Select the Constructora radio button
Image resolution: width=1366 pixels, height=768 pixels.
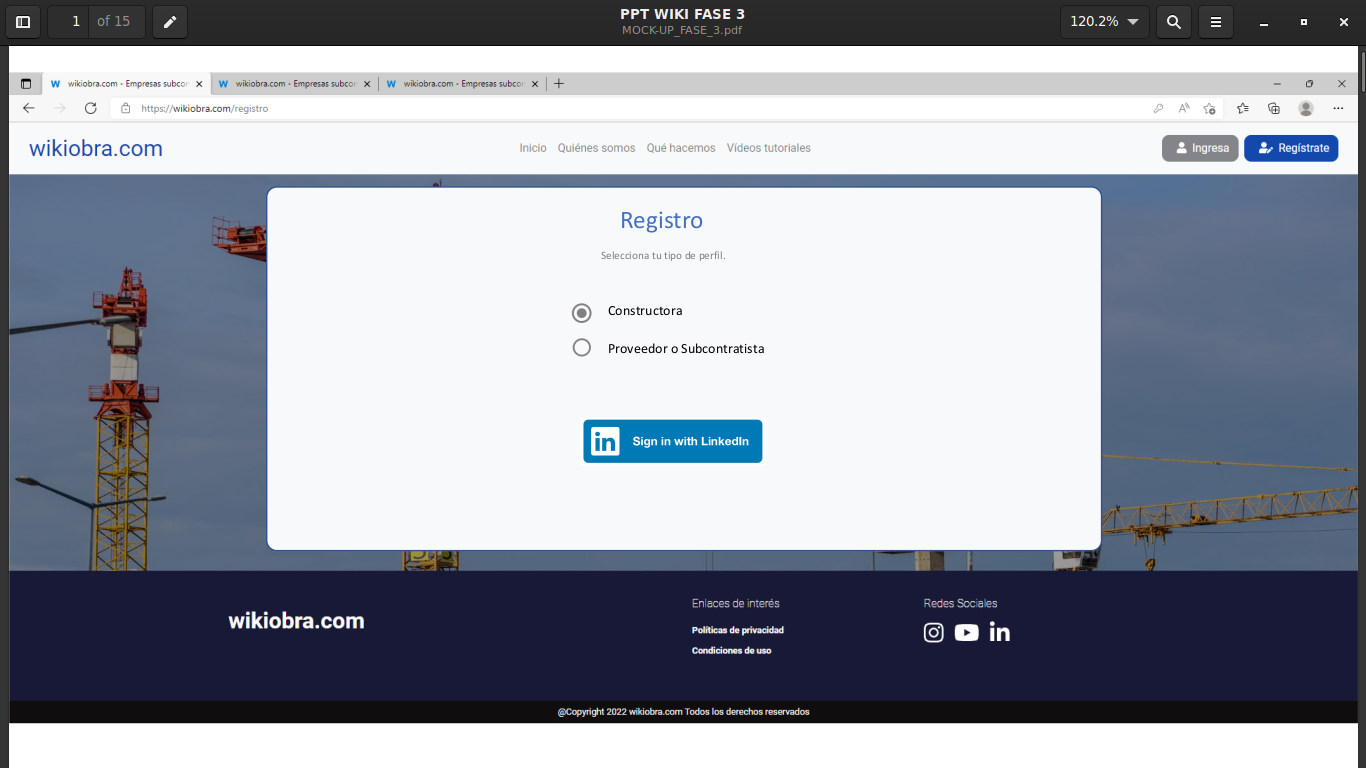(x=582, y=313)
